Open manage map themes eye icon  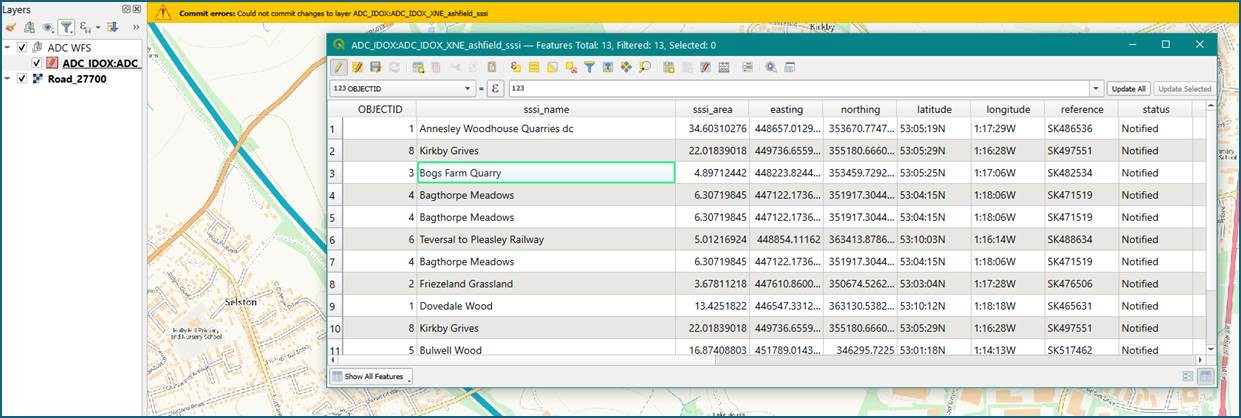point(47,27)
